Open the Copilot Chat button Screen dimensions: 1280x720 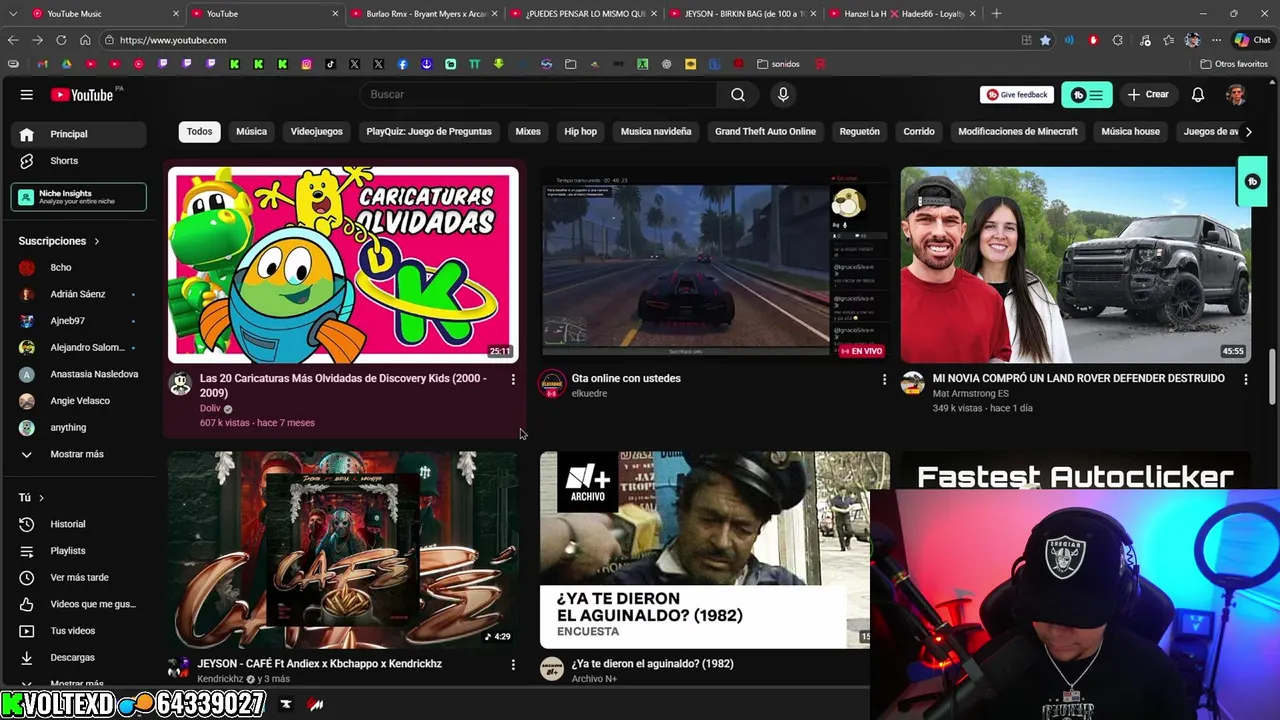coord(1252,40)
